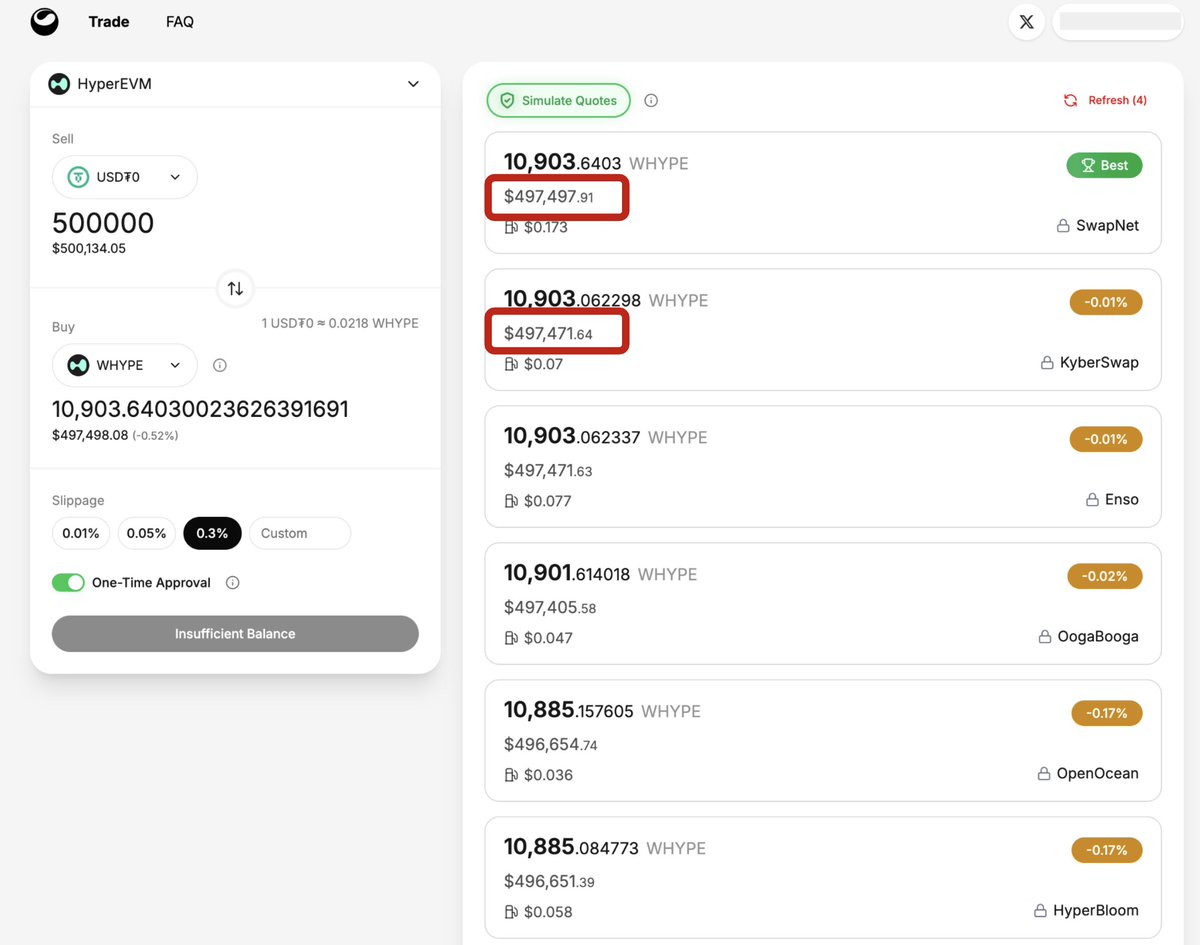Click gas pump icon in SwapNet quote
The image size is (1200, 945).
tap(511, 227)
